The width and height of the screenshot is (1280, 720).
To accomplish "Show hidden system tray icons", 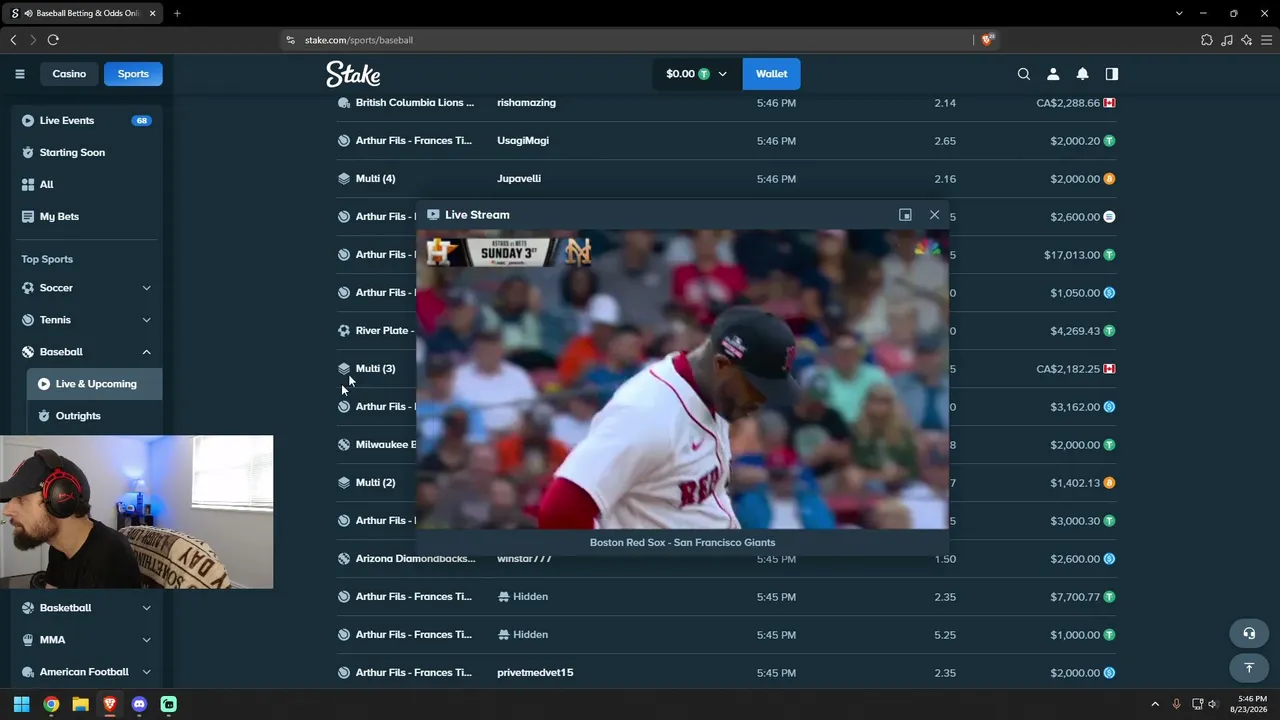I will (x=1155, y=704).
